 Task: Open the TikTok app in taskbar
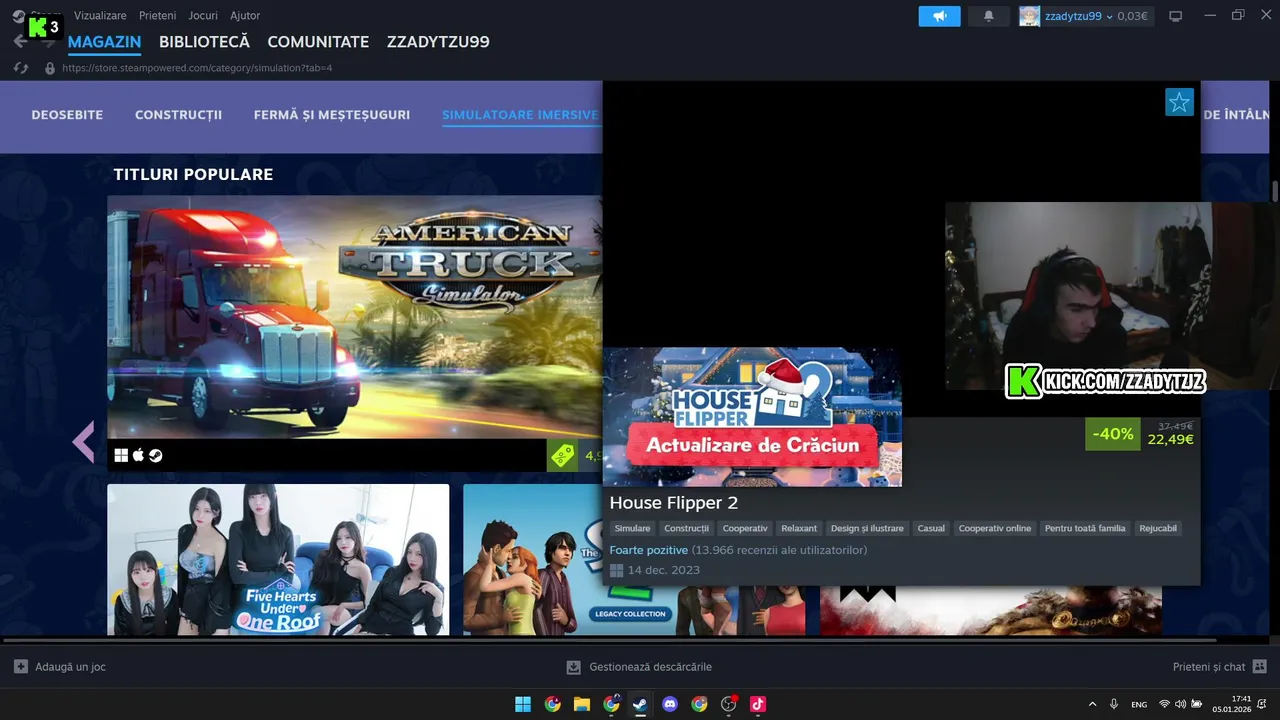pos(758,704)
